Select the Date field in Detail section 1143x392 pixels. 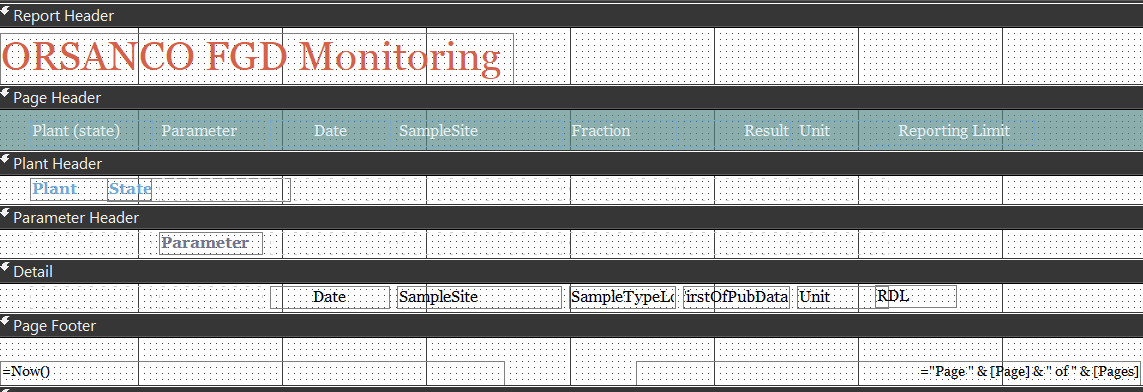click(330, 297)
